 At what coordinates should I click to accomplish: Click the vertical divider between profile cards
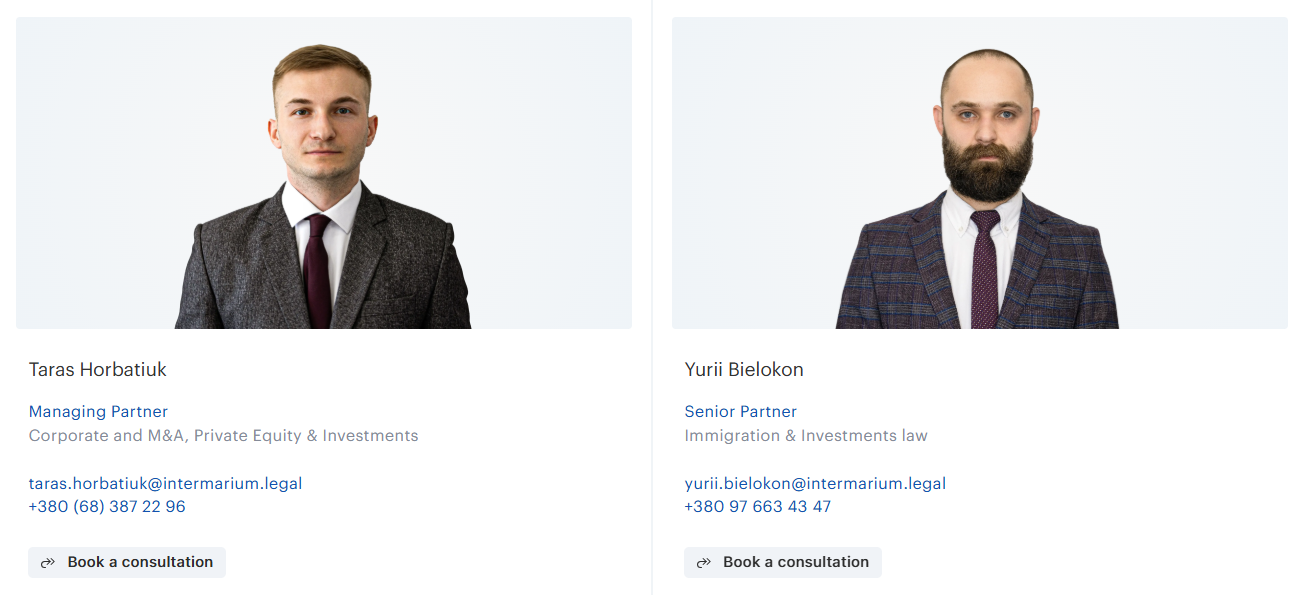click(652, 297)
